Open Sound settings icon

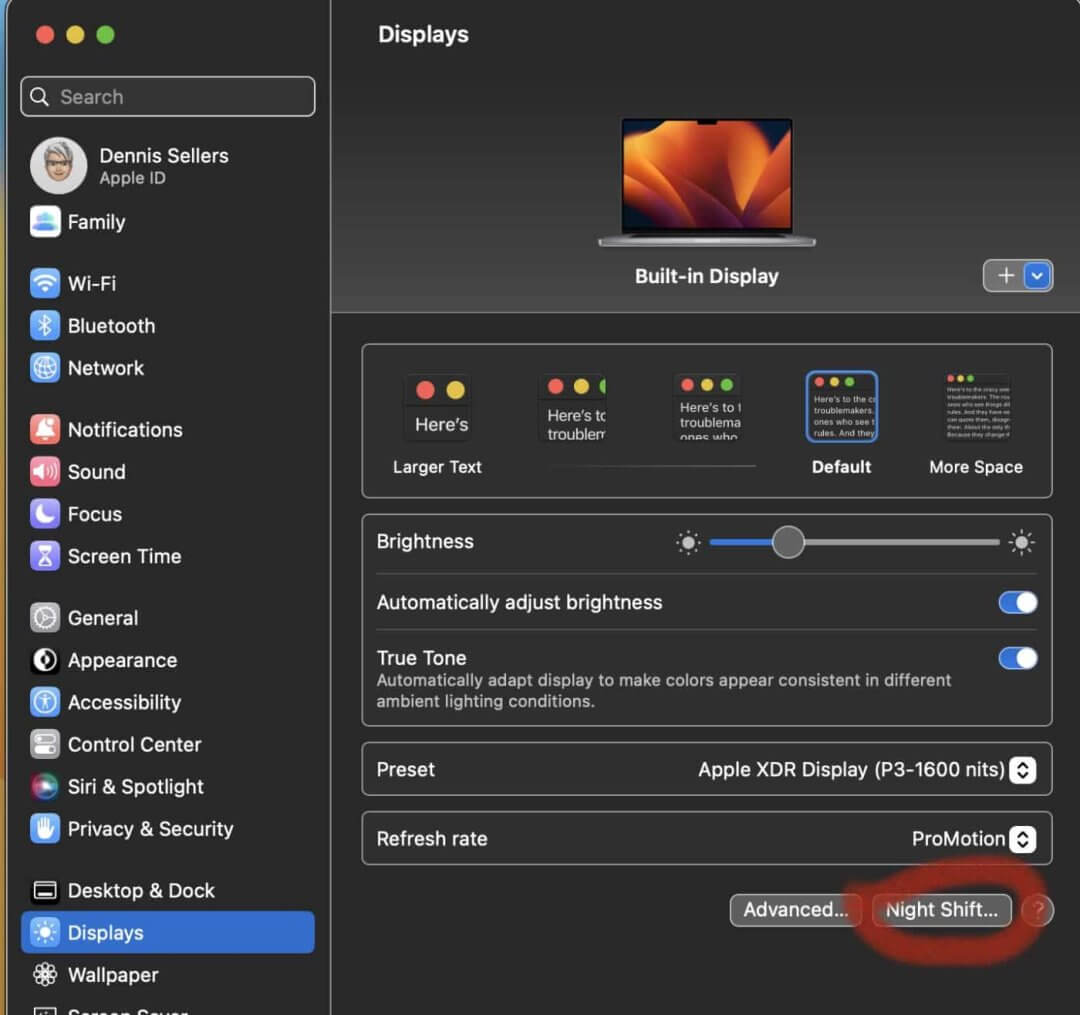coord(45,472)
